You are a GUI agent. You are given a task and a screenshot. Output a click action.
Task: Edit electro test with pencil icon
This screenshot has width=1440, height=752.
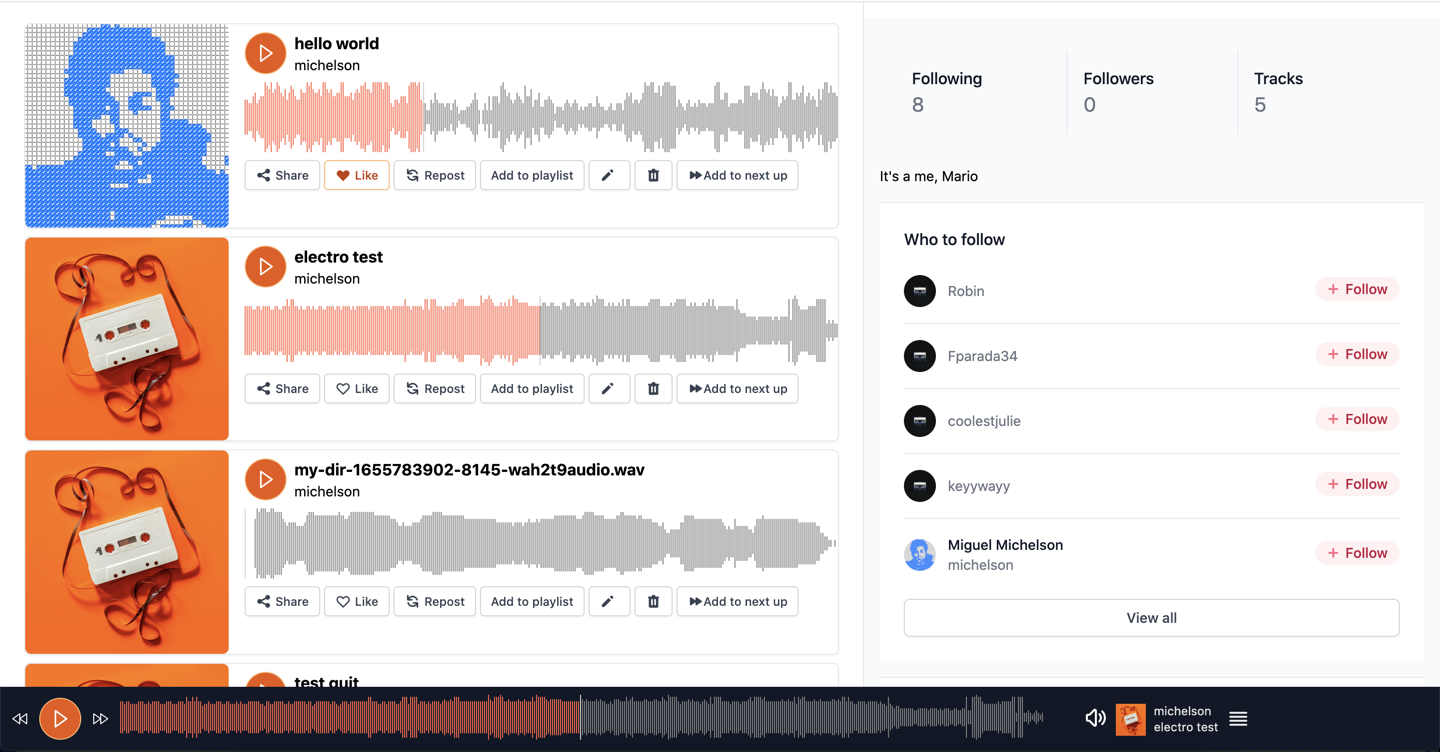(608, 388)
